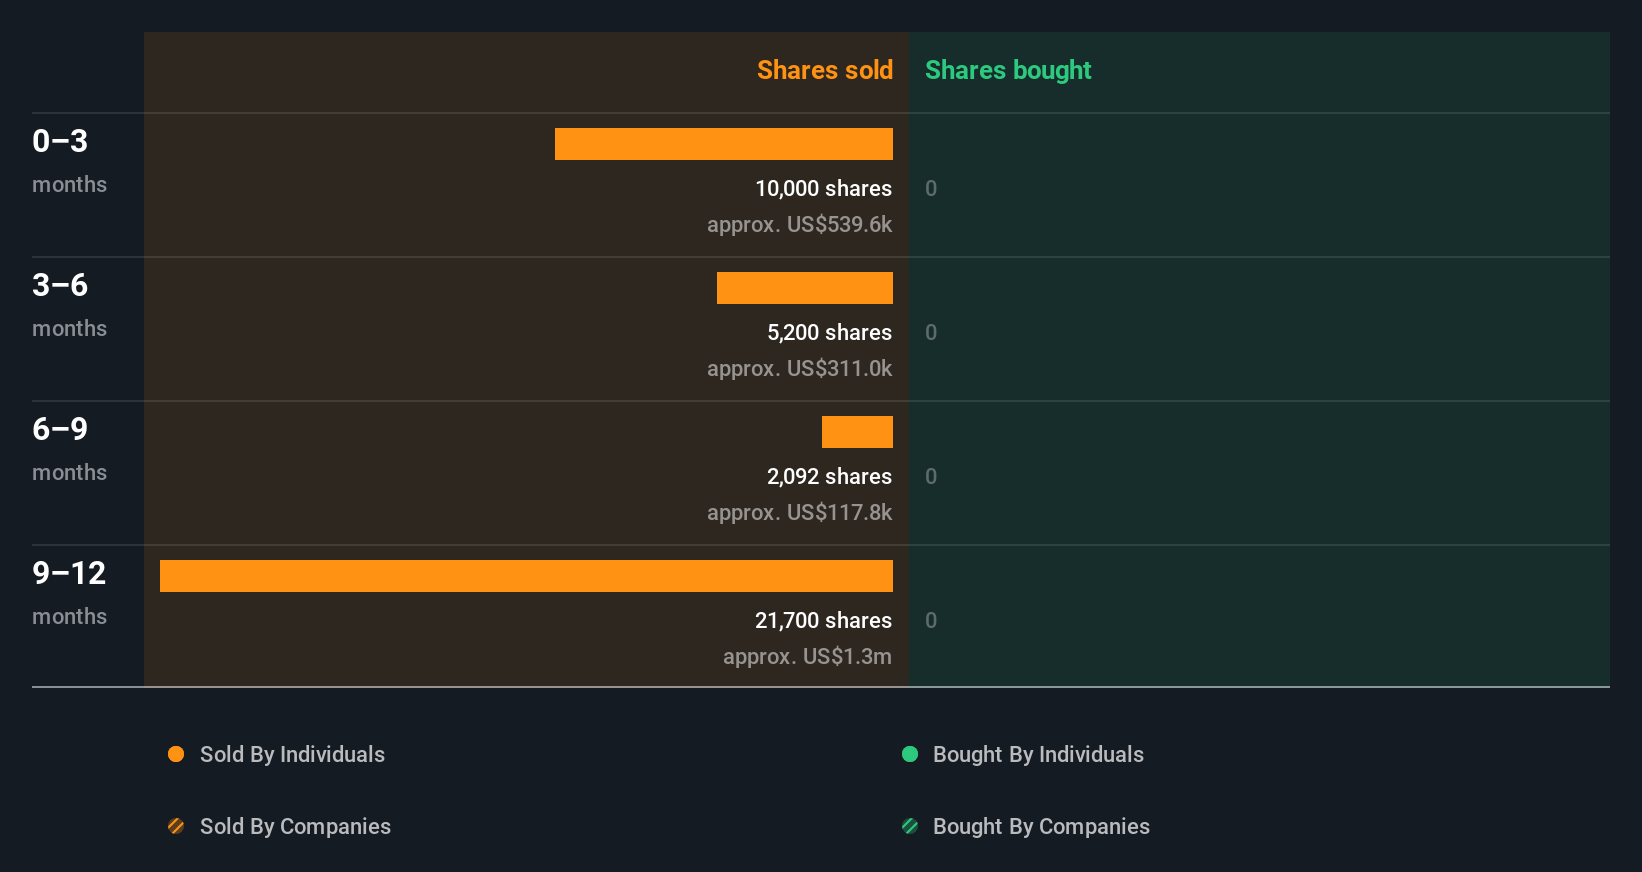Click the 2,092 shares value

(829, 476)
